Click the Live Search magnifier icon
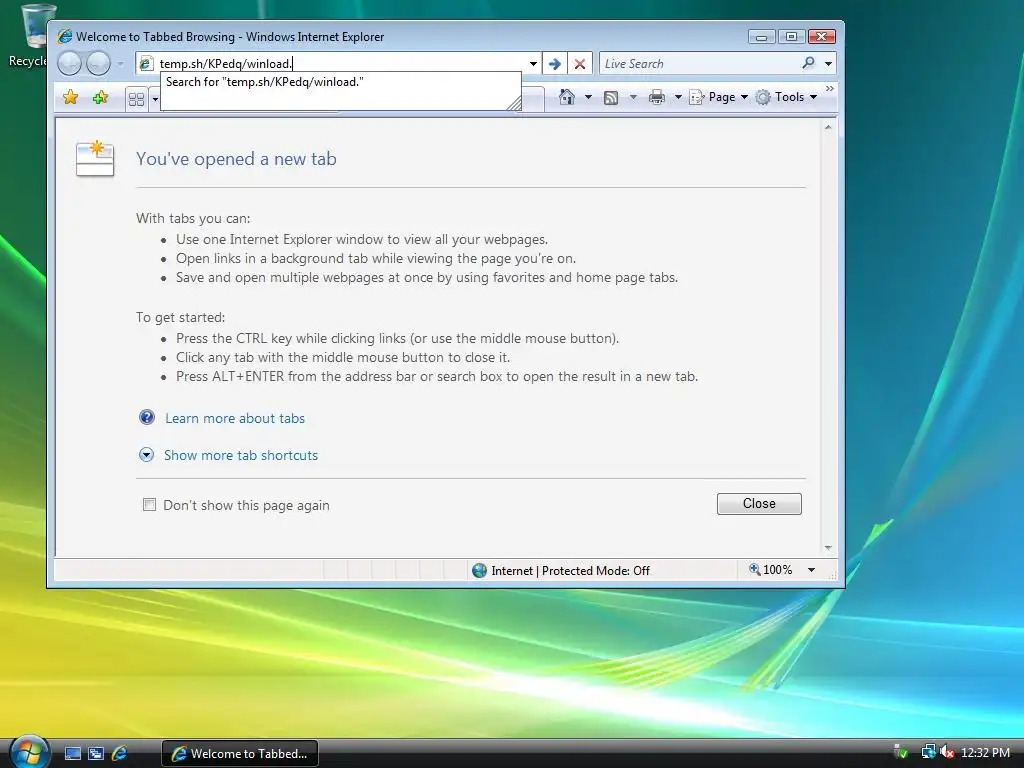 point(808,63)
